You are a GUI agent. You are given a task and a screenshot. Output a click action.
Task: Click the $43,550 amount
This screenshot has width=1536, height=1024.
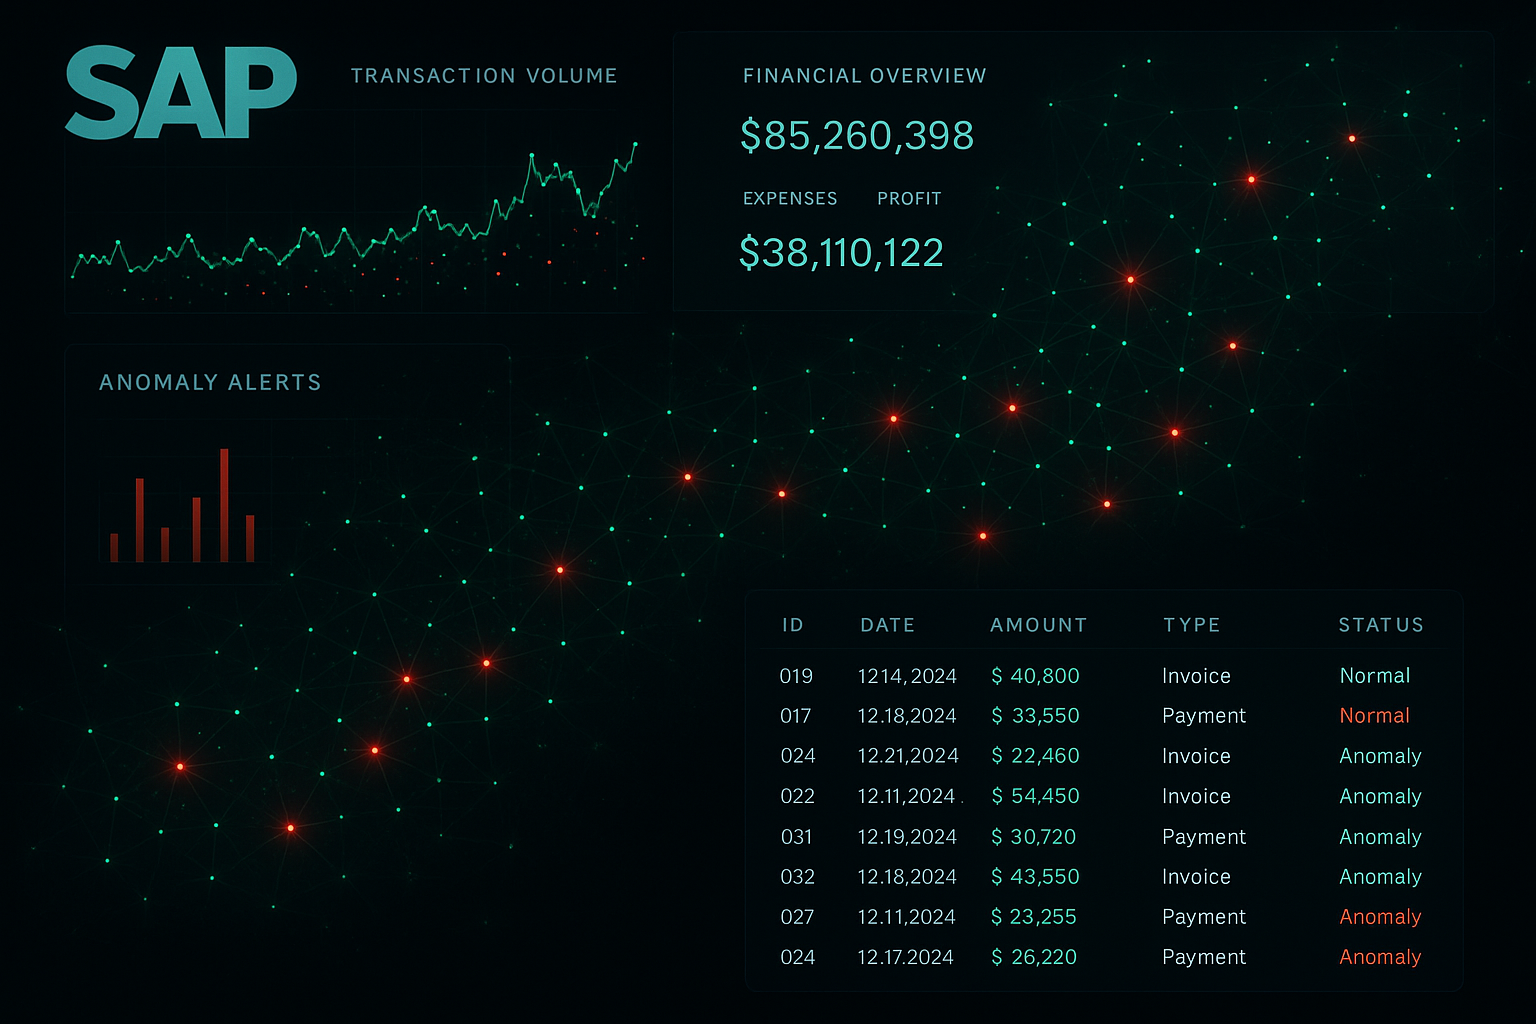tap(1035, 877)
